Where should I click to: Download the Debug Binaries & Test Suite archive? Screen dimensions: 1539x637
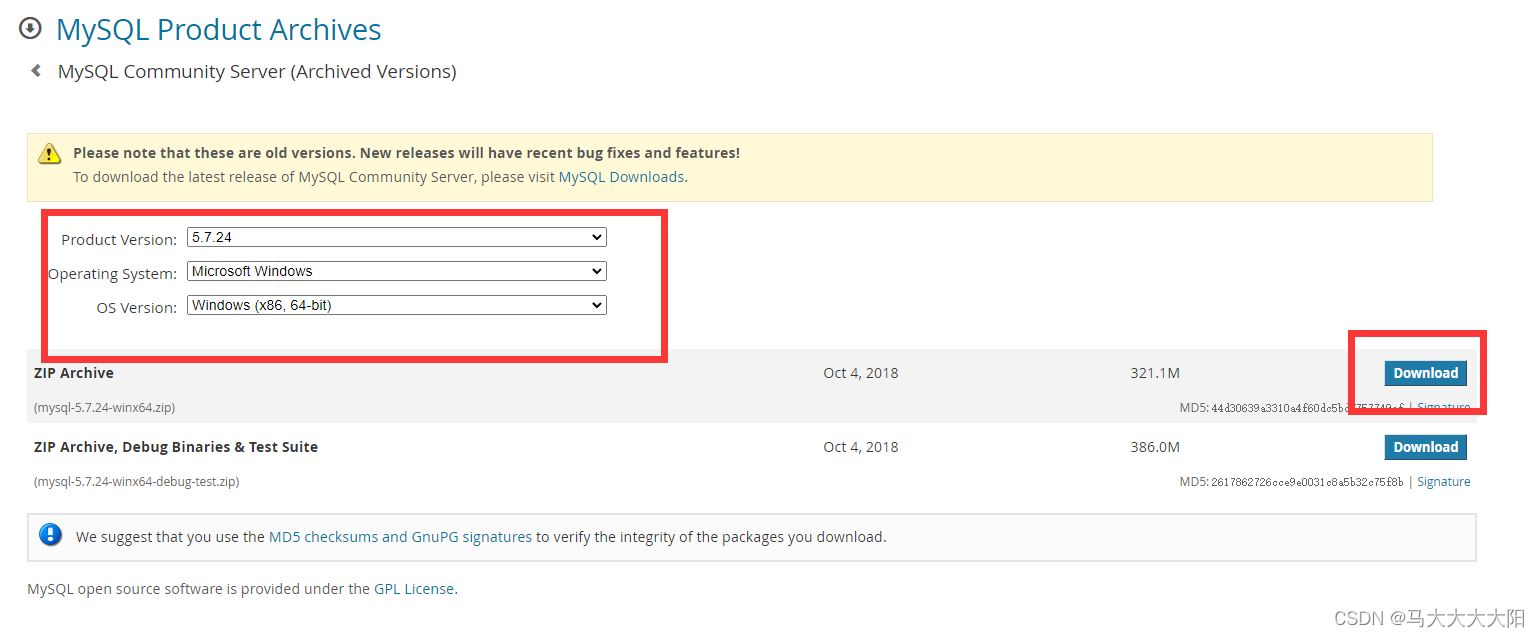(1425, 447)
